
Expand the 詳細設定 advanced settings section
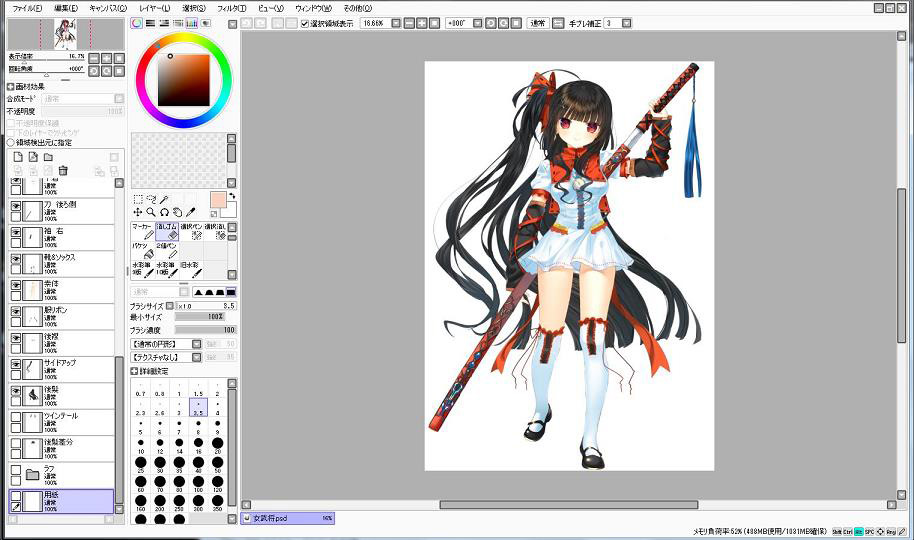point(135,370)
